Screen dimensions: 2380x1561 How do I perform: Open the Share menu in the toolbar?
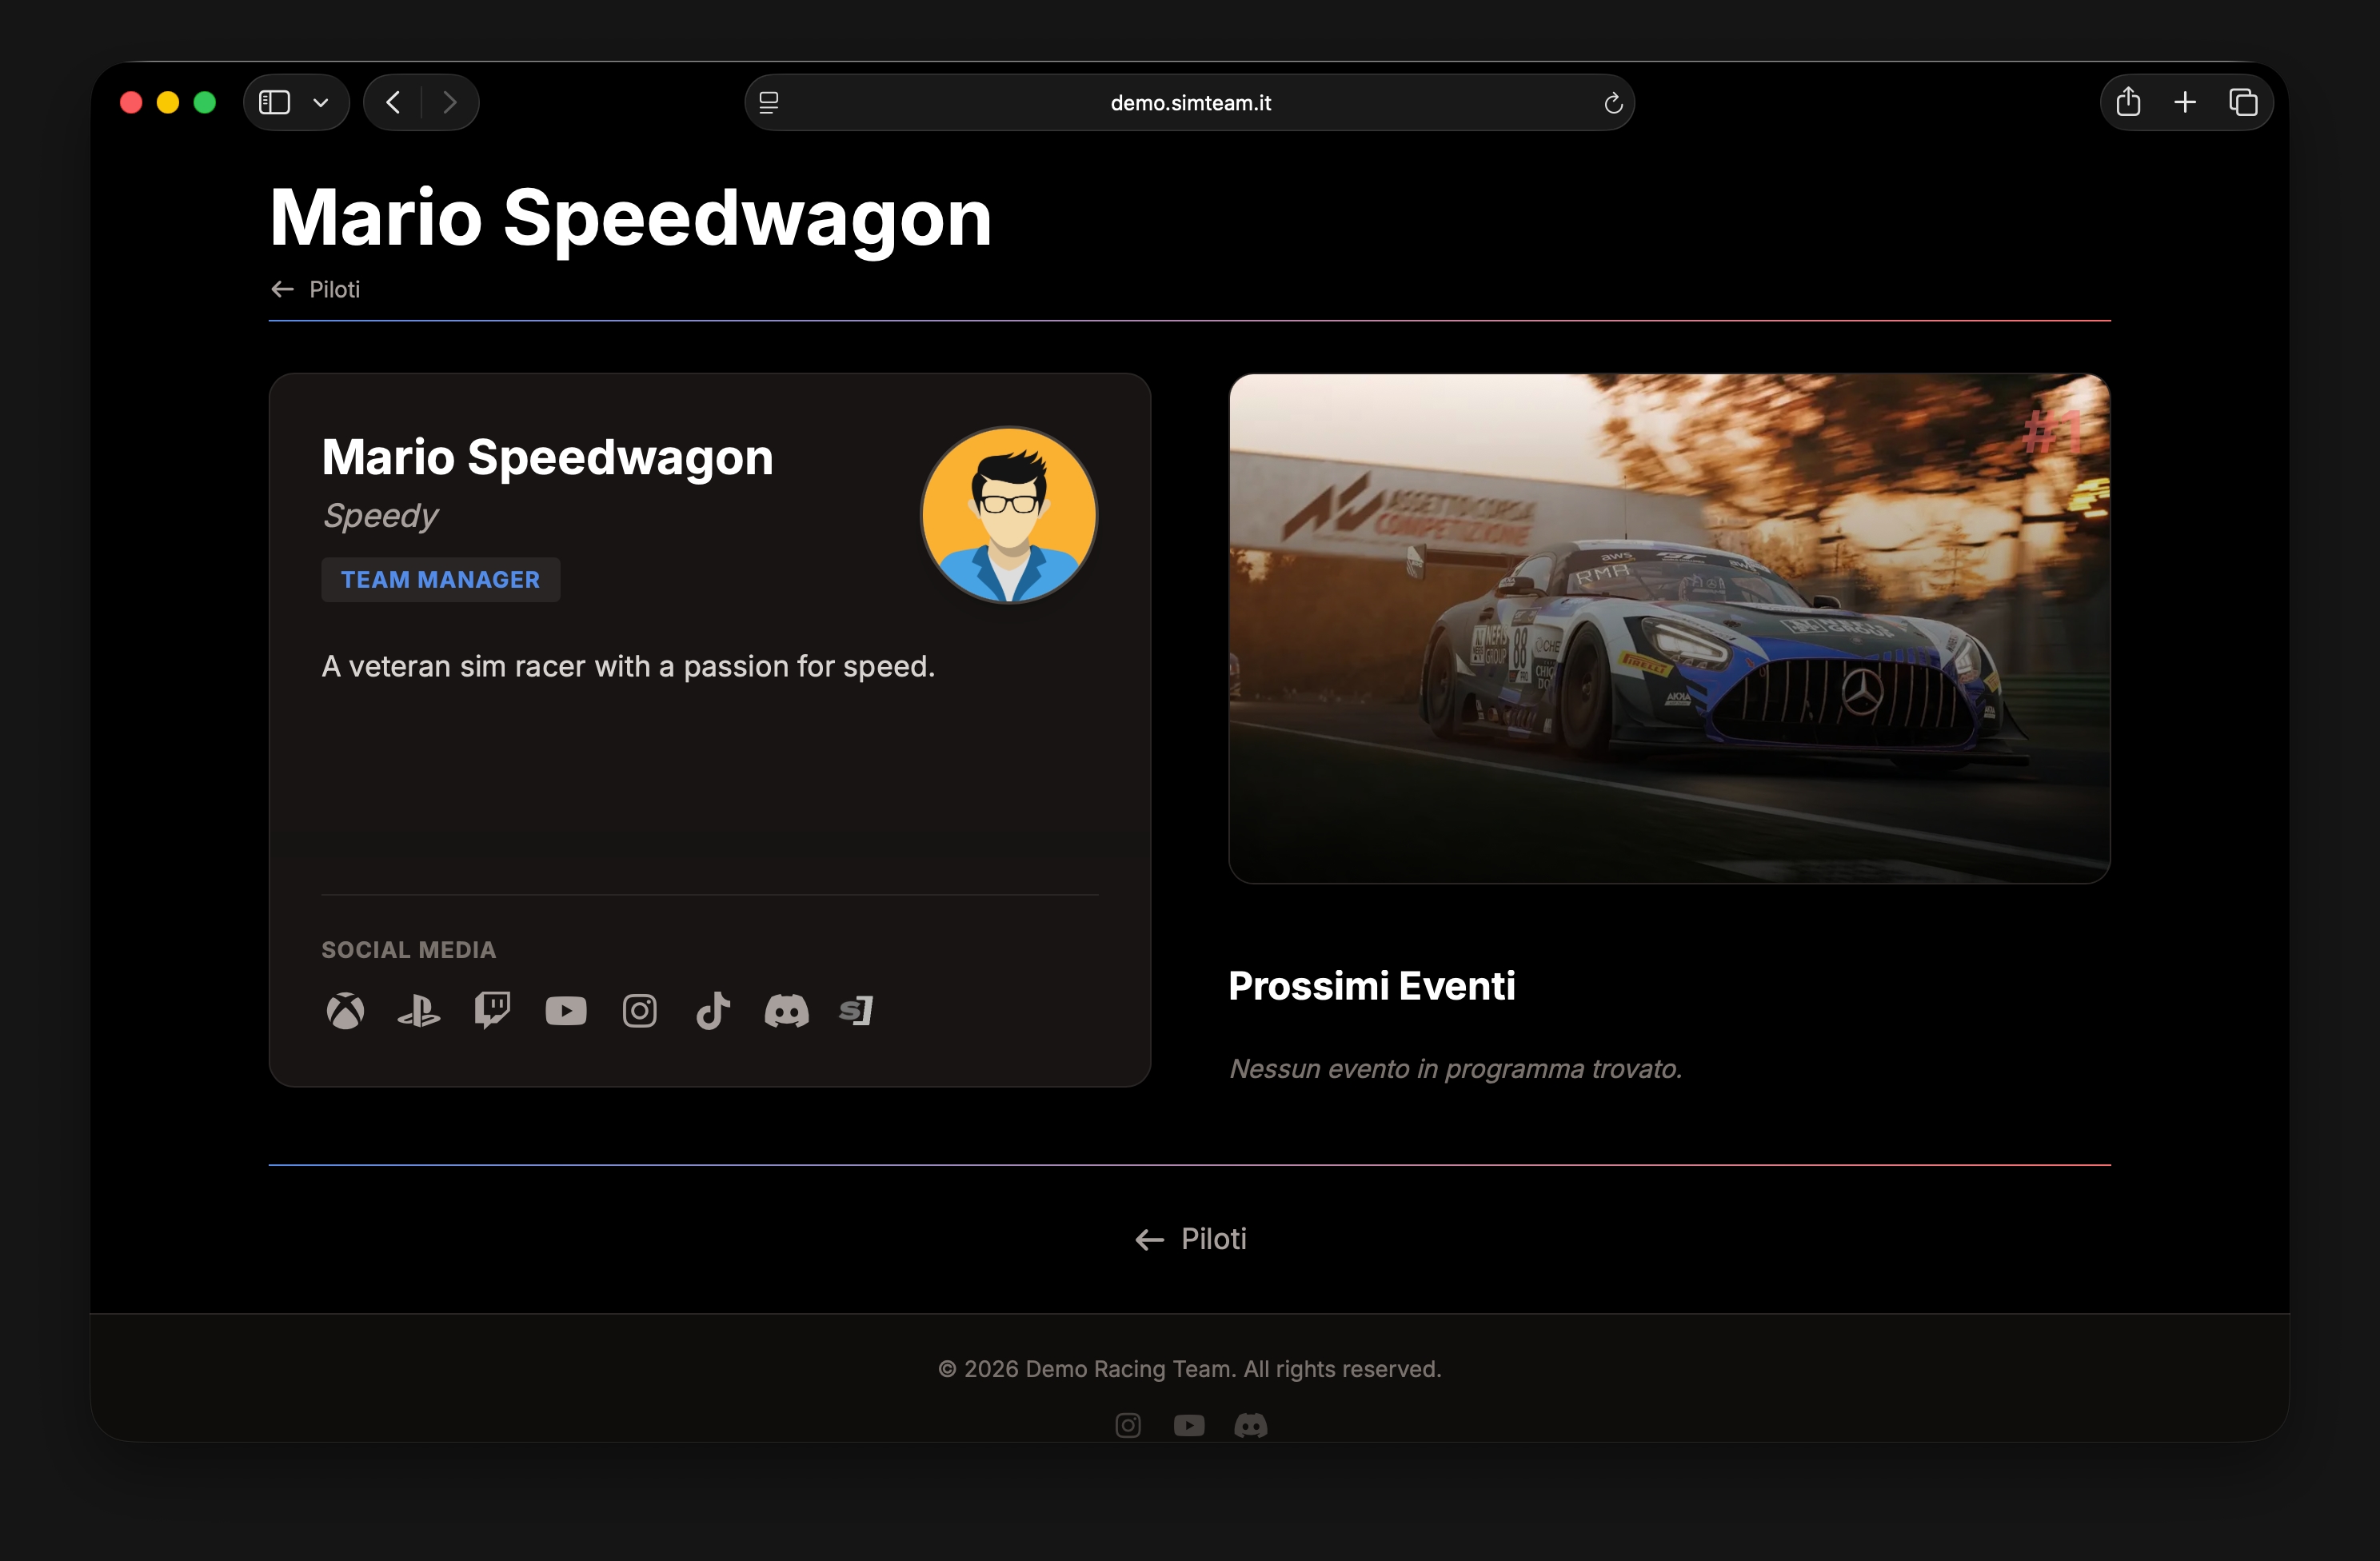pyautogui.click(x=2127, y=101)
